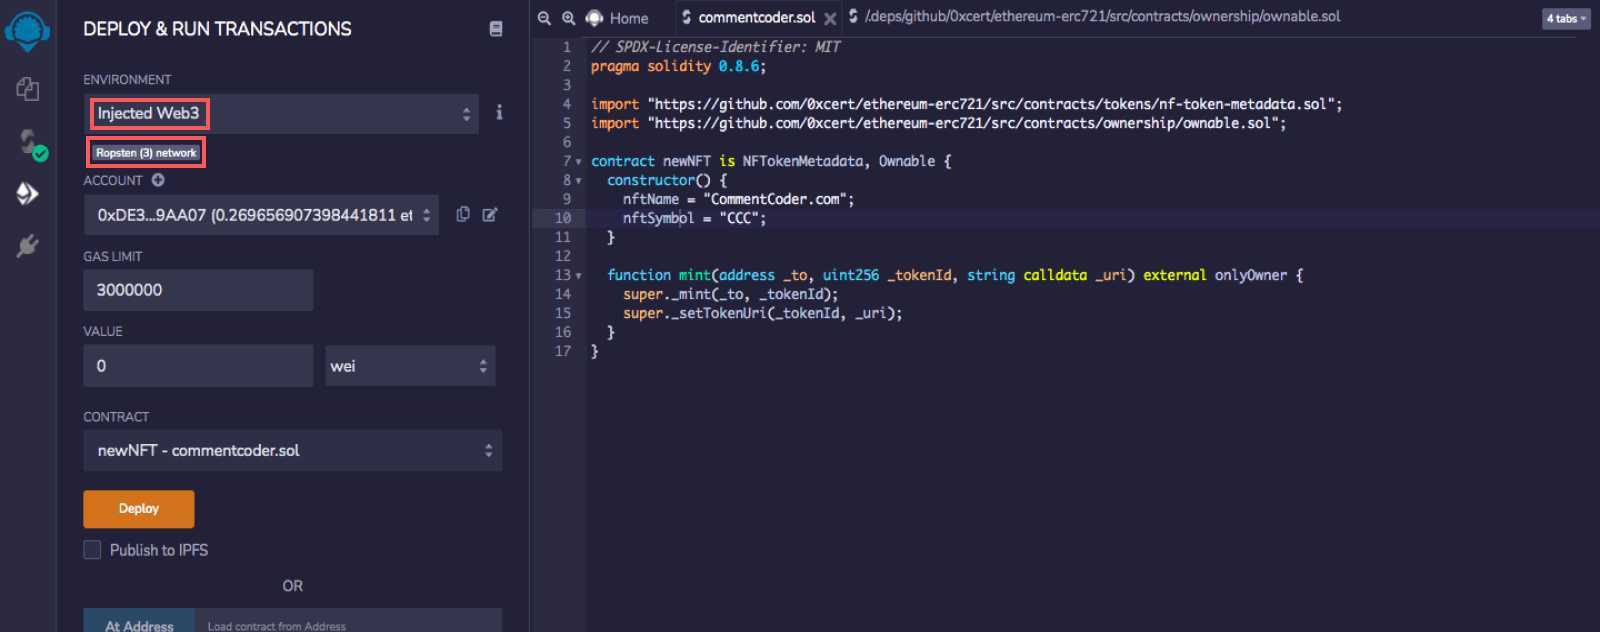Click the nf-token-metadata.sol import line
The height and width of the screenshot is (632, 1600).
coord(966,104)
